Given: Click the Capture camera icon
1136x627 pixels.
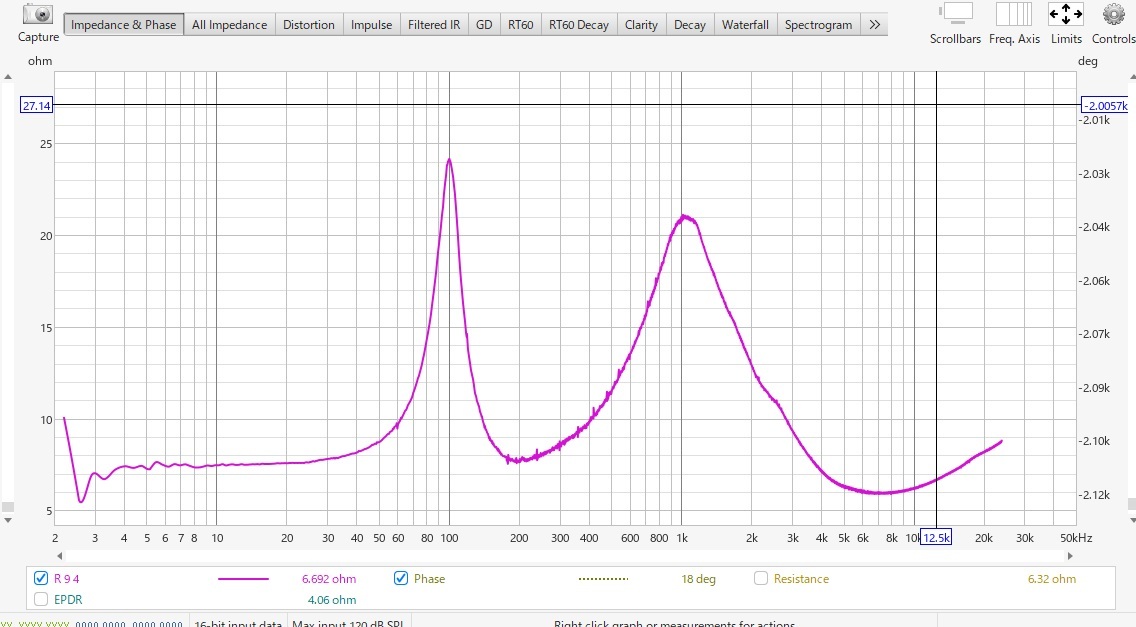Looking at the screenshot, I should coord(38,15).
